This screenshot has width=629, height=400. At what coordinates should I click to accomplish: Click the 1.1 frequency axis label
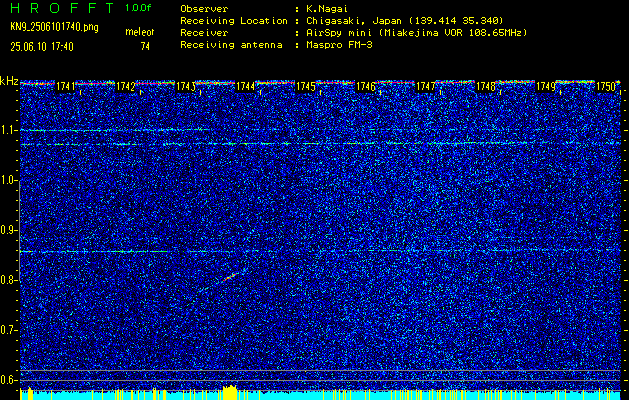click(x=9, y=130)
